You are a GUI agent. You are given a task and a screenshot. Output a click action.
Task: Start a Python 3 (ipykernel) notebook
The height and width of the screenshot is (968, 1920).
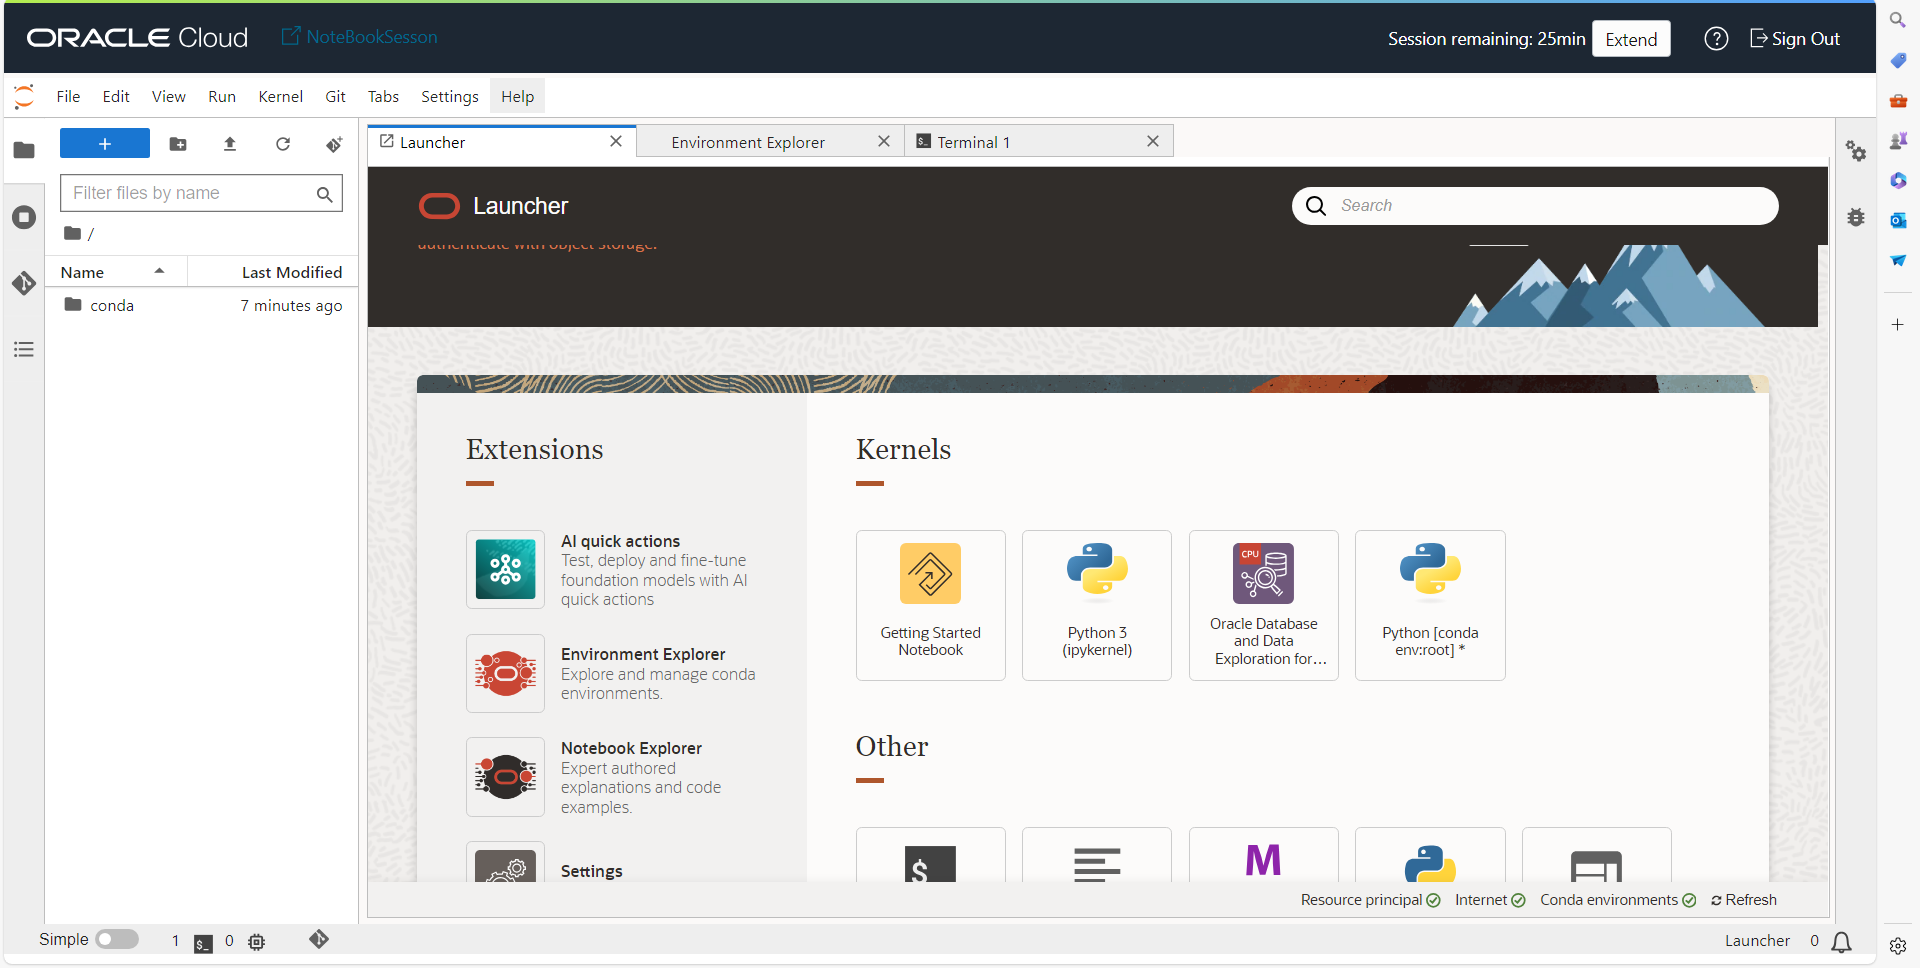(x=1097, y=605)
